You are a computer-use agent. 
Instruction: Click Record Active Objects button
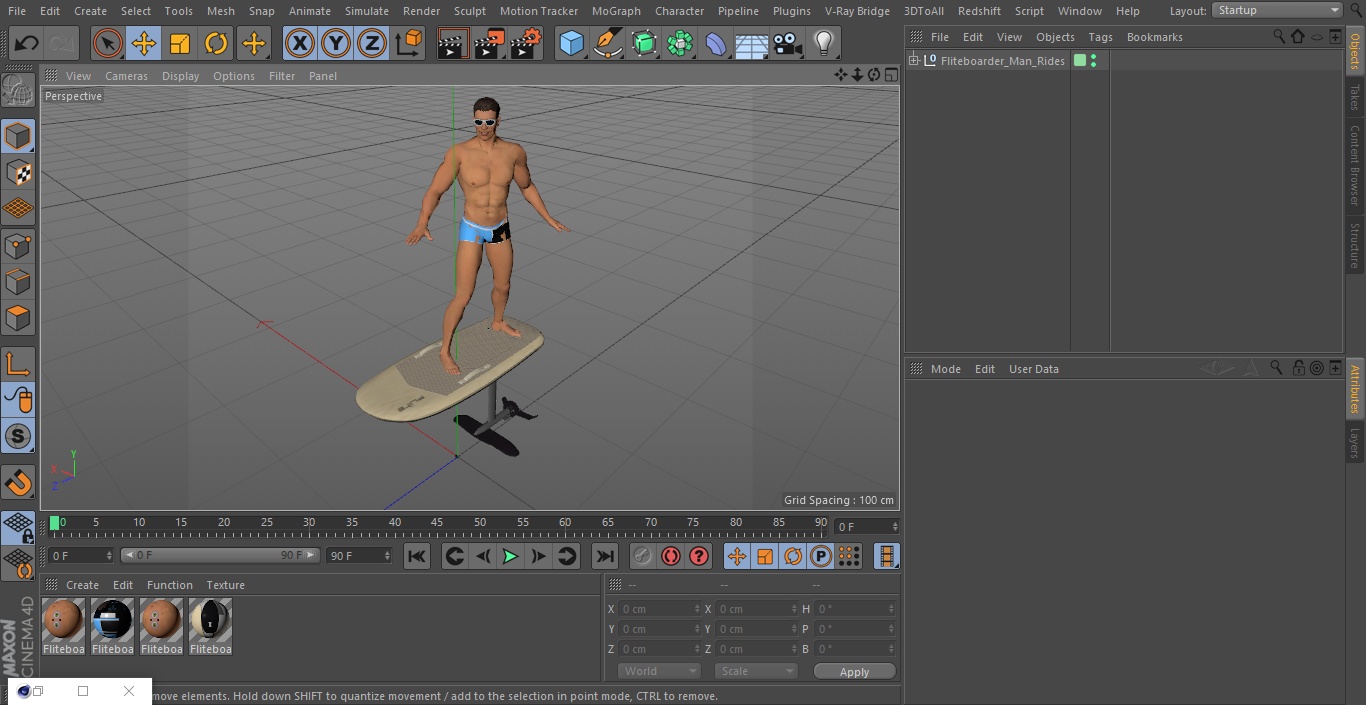[642, 556]
